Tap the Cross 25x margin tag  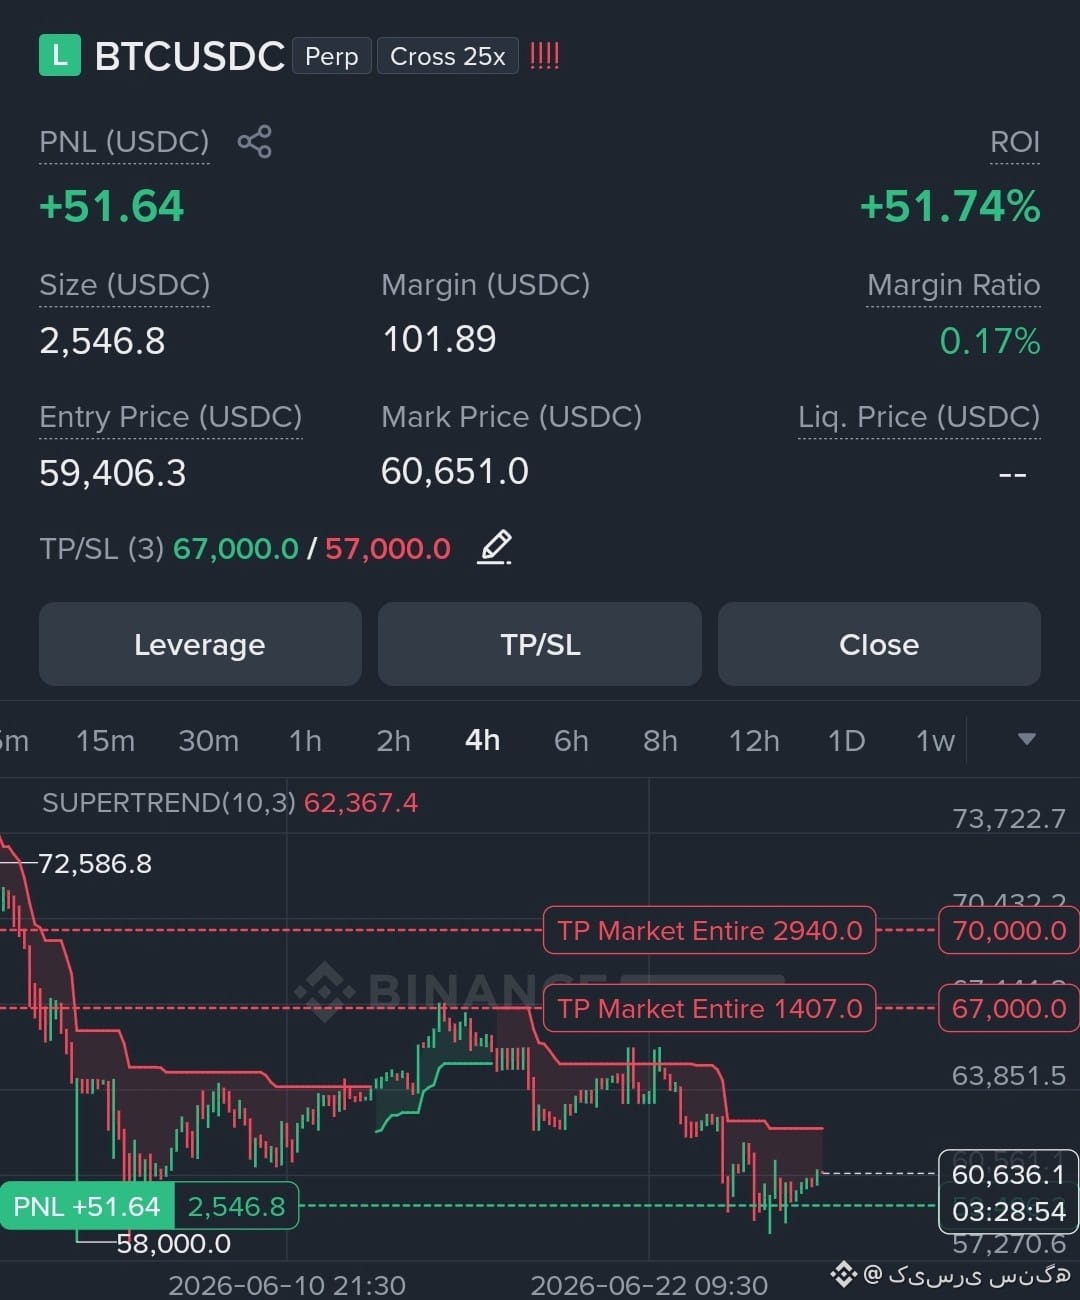(448, 56)
